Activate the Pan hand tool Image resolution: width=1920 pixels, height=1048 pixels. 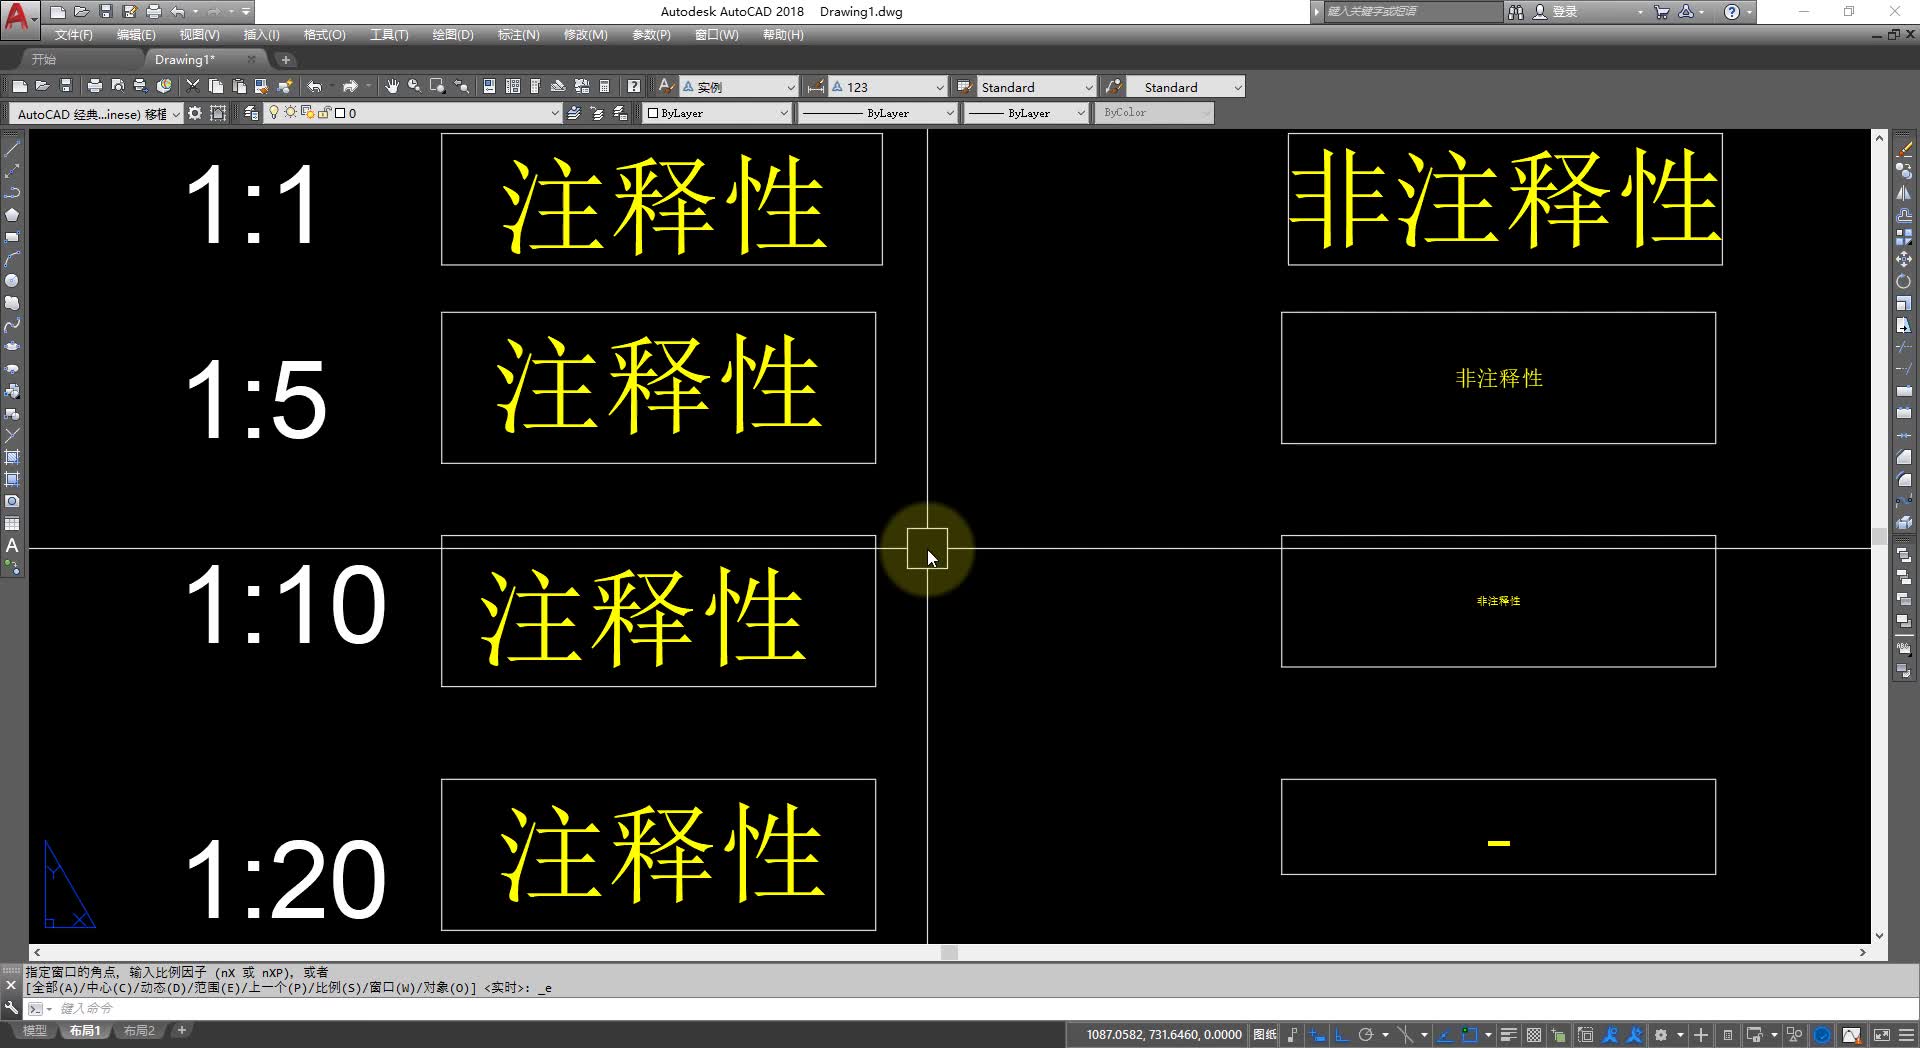[x=391, y=87]
